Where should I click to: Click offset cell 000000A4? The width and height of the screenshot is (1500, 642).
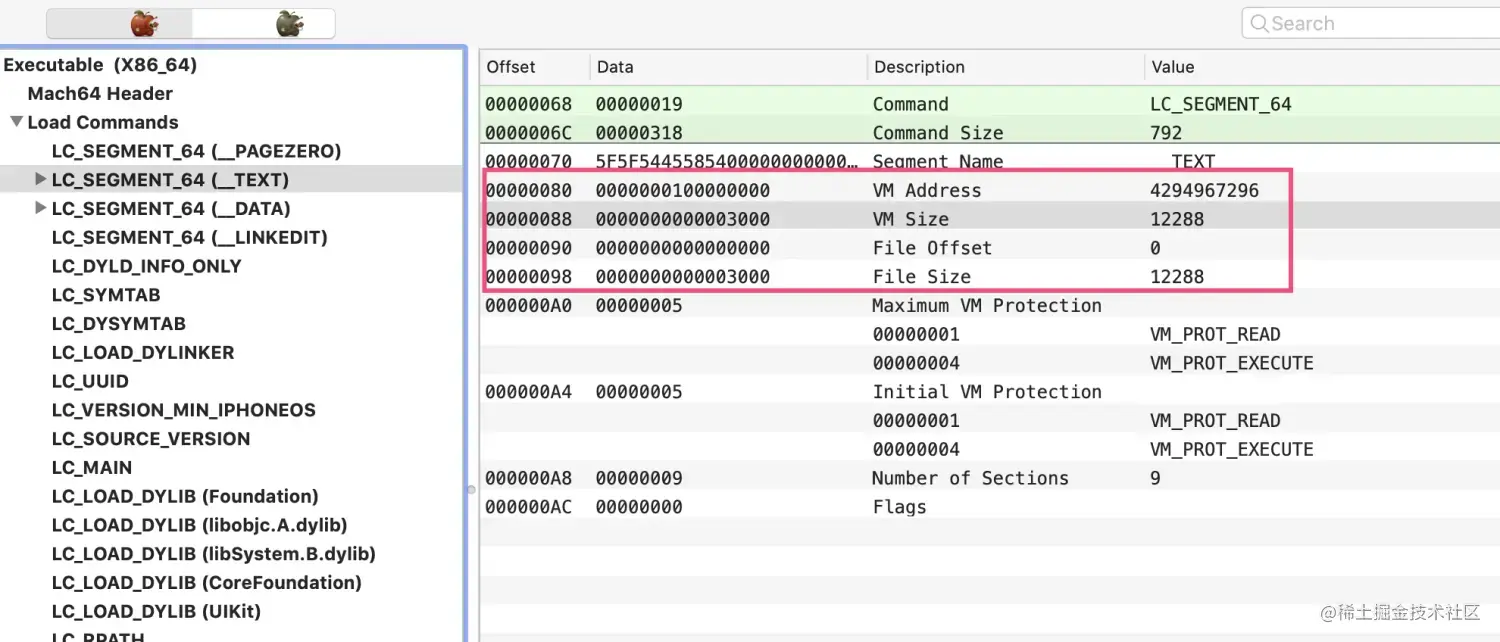click(x=528, y=392)
